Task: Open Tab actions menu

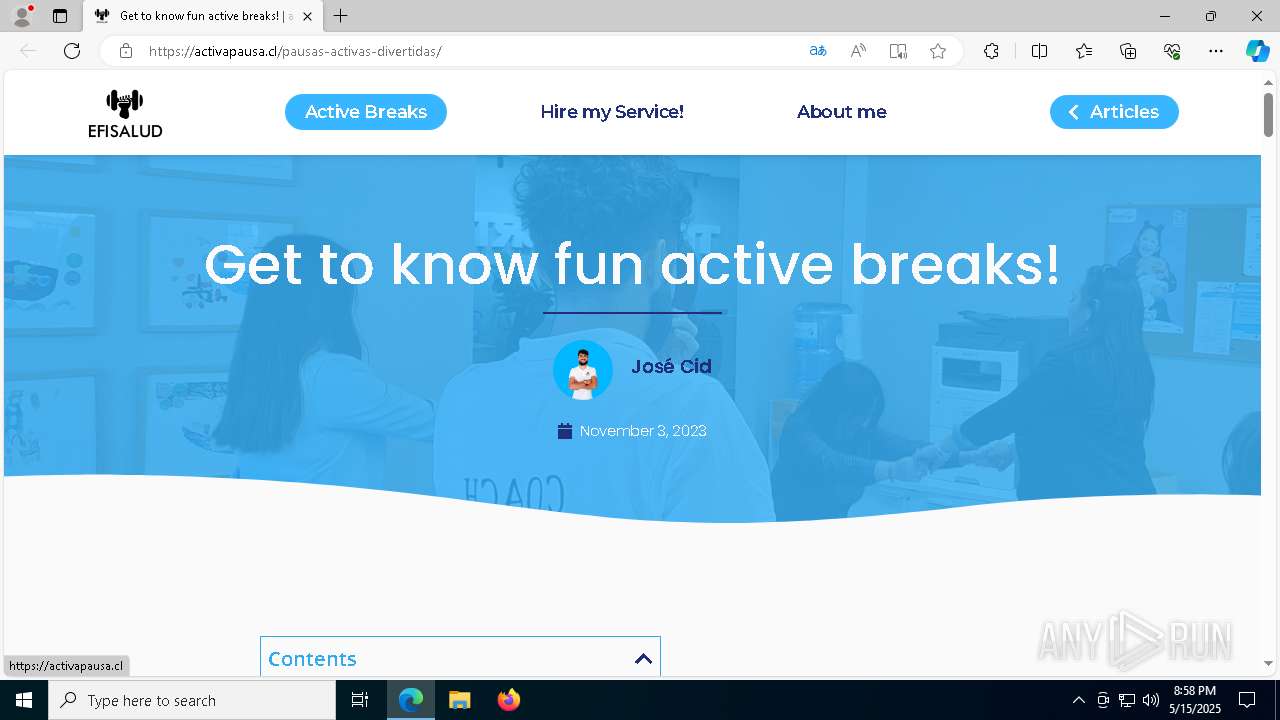Action: (x=60, y=16)
